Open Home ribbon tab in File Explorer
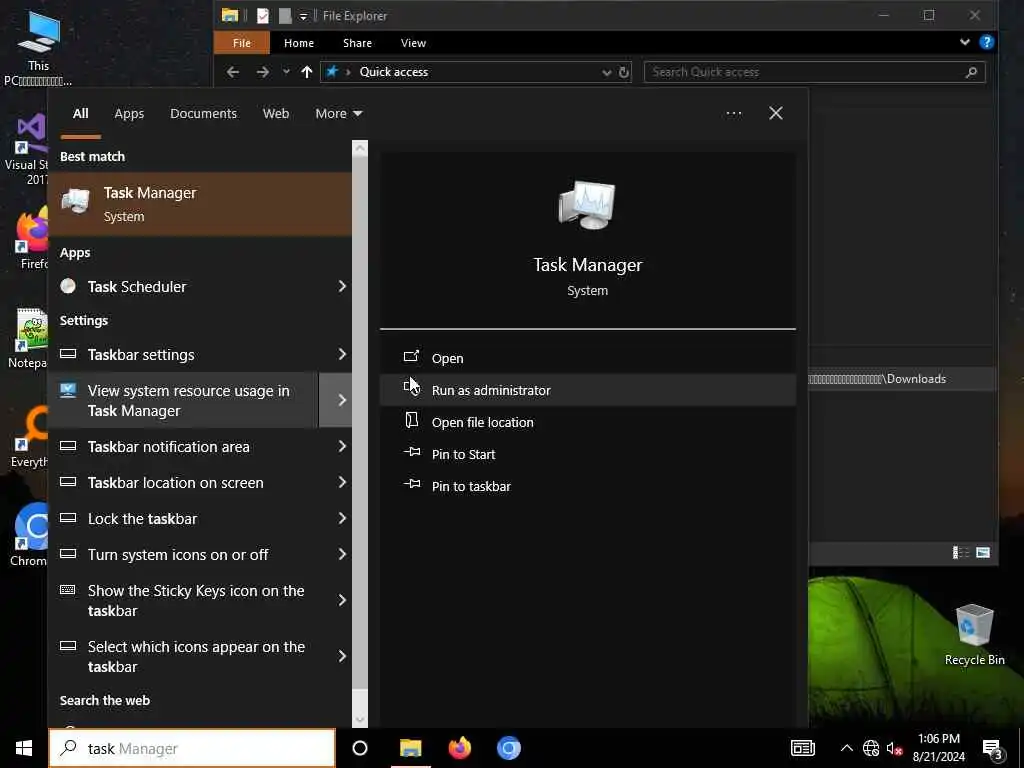The width and height of the screenshot is (1024, 768). pos(299,43)
